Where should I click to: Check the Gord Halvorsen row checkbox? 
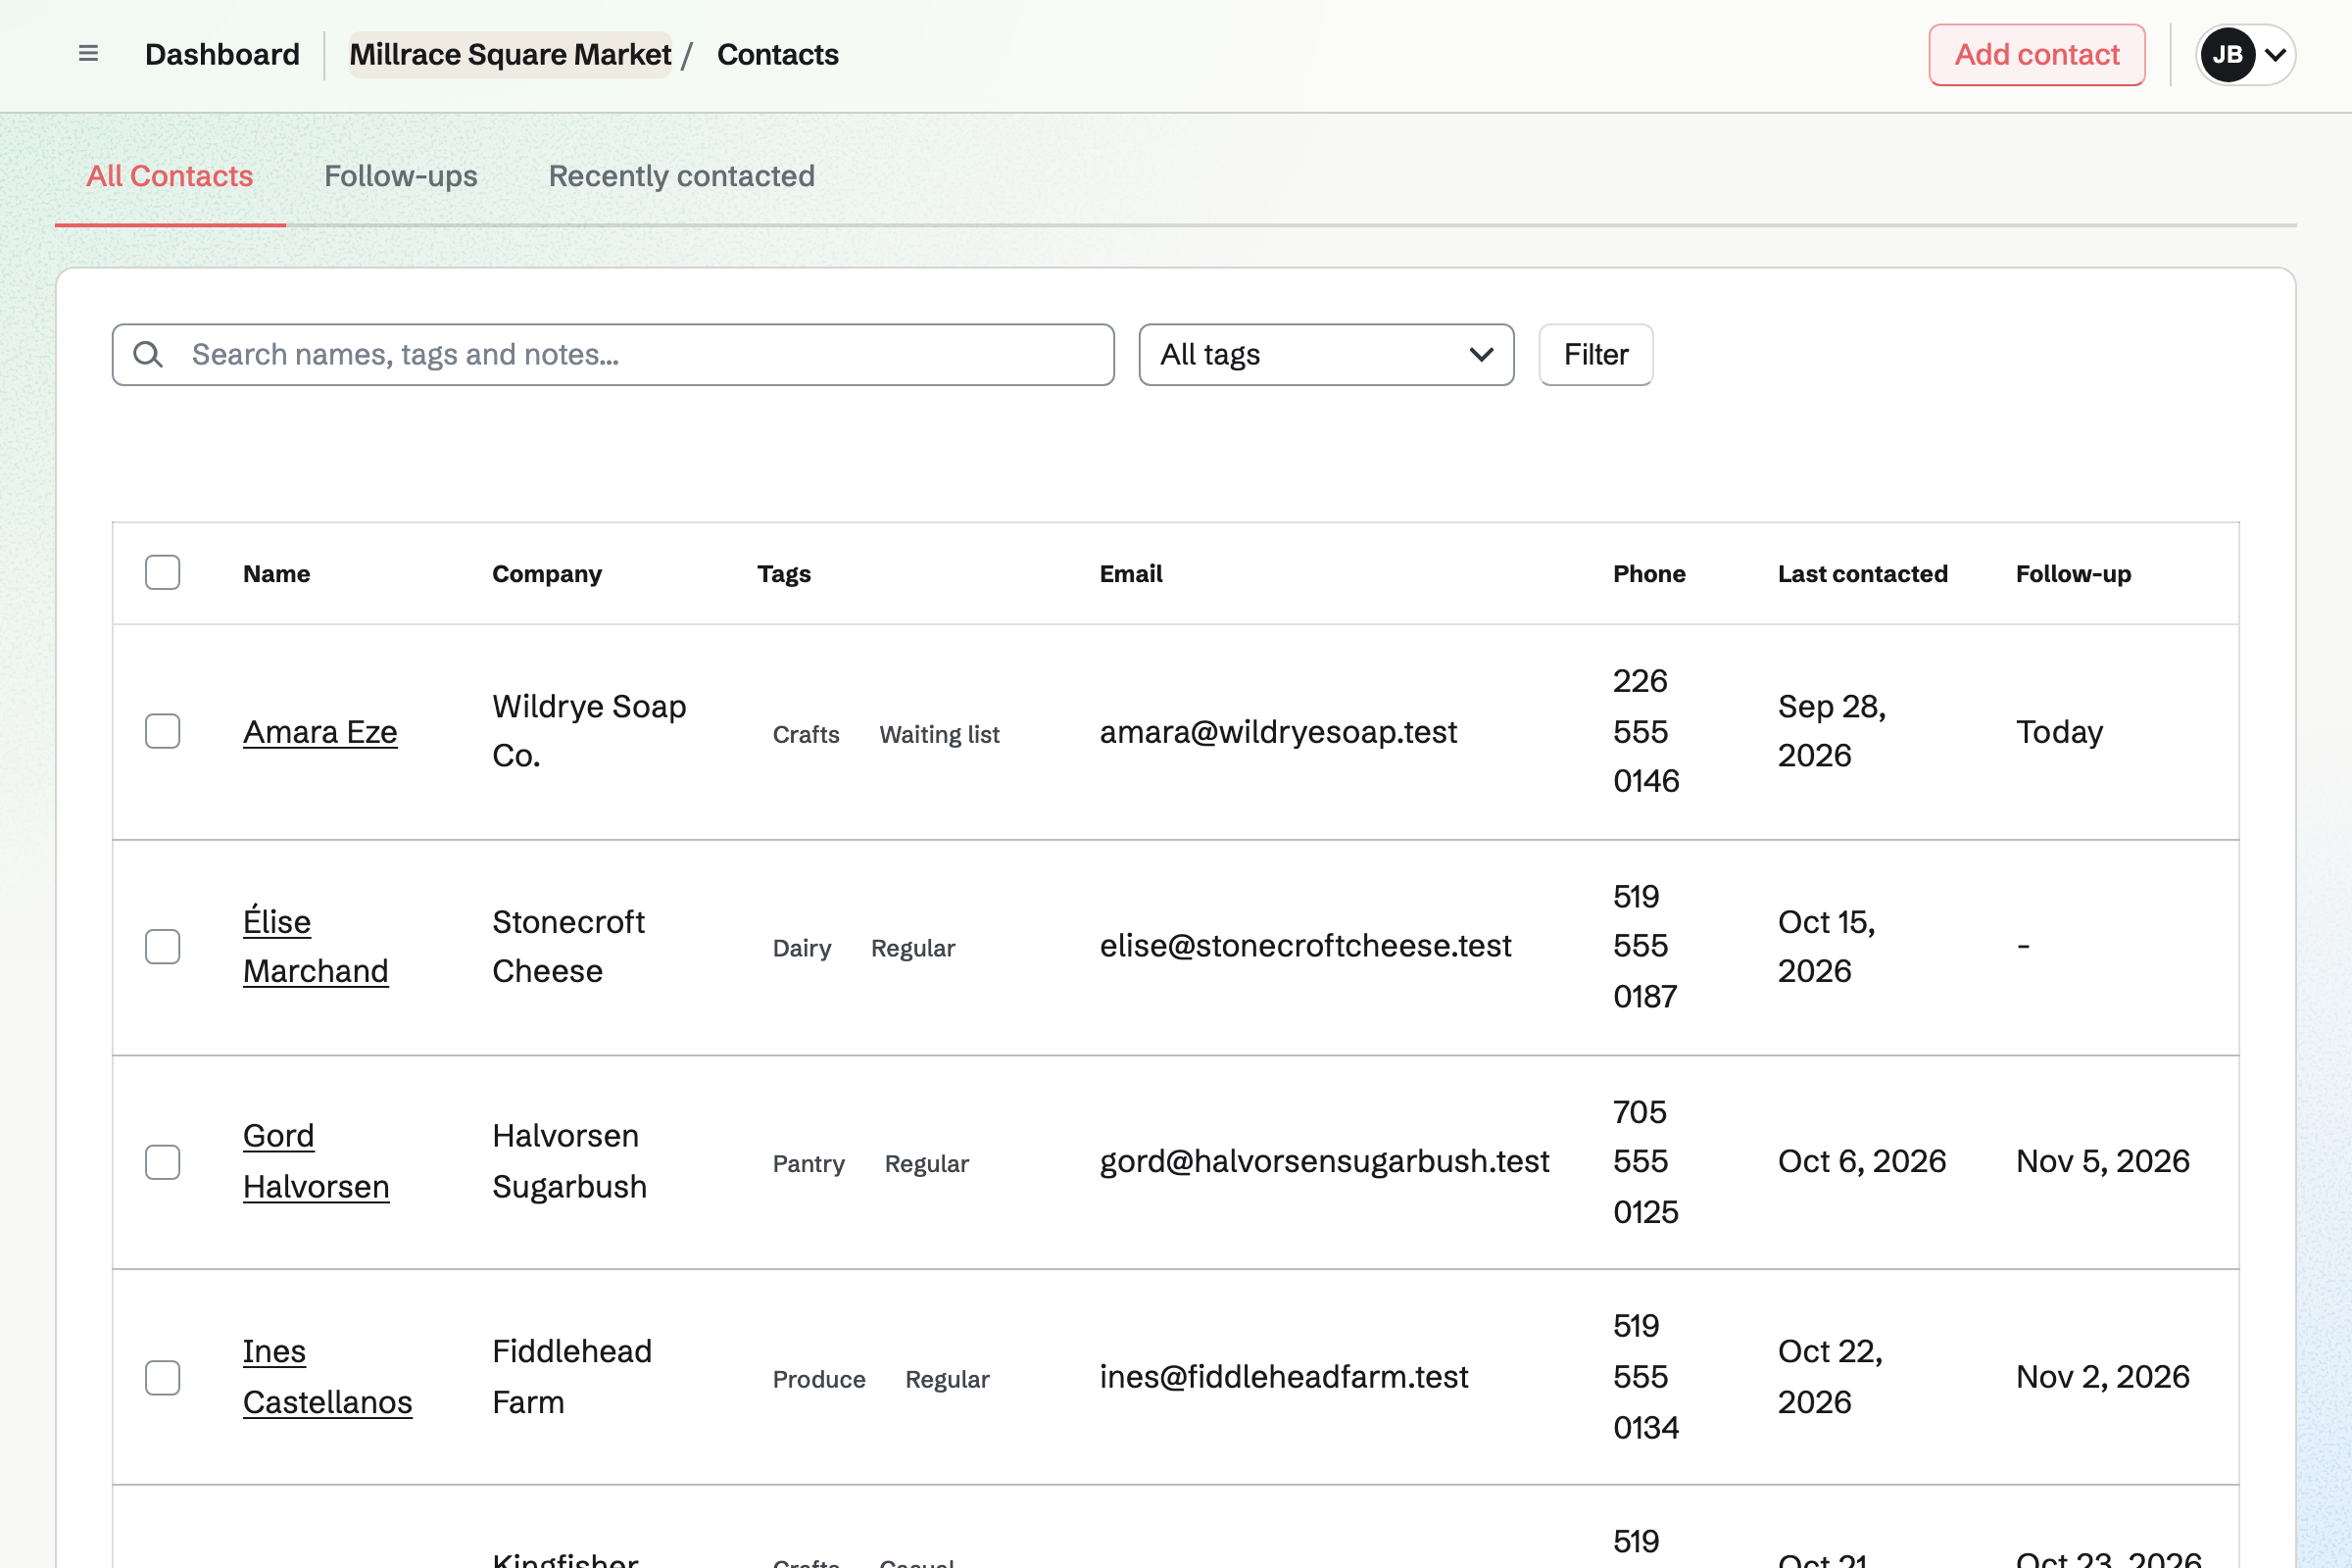[x=162, y=1161]
